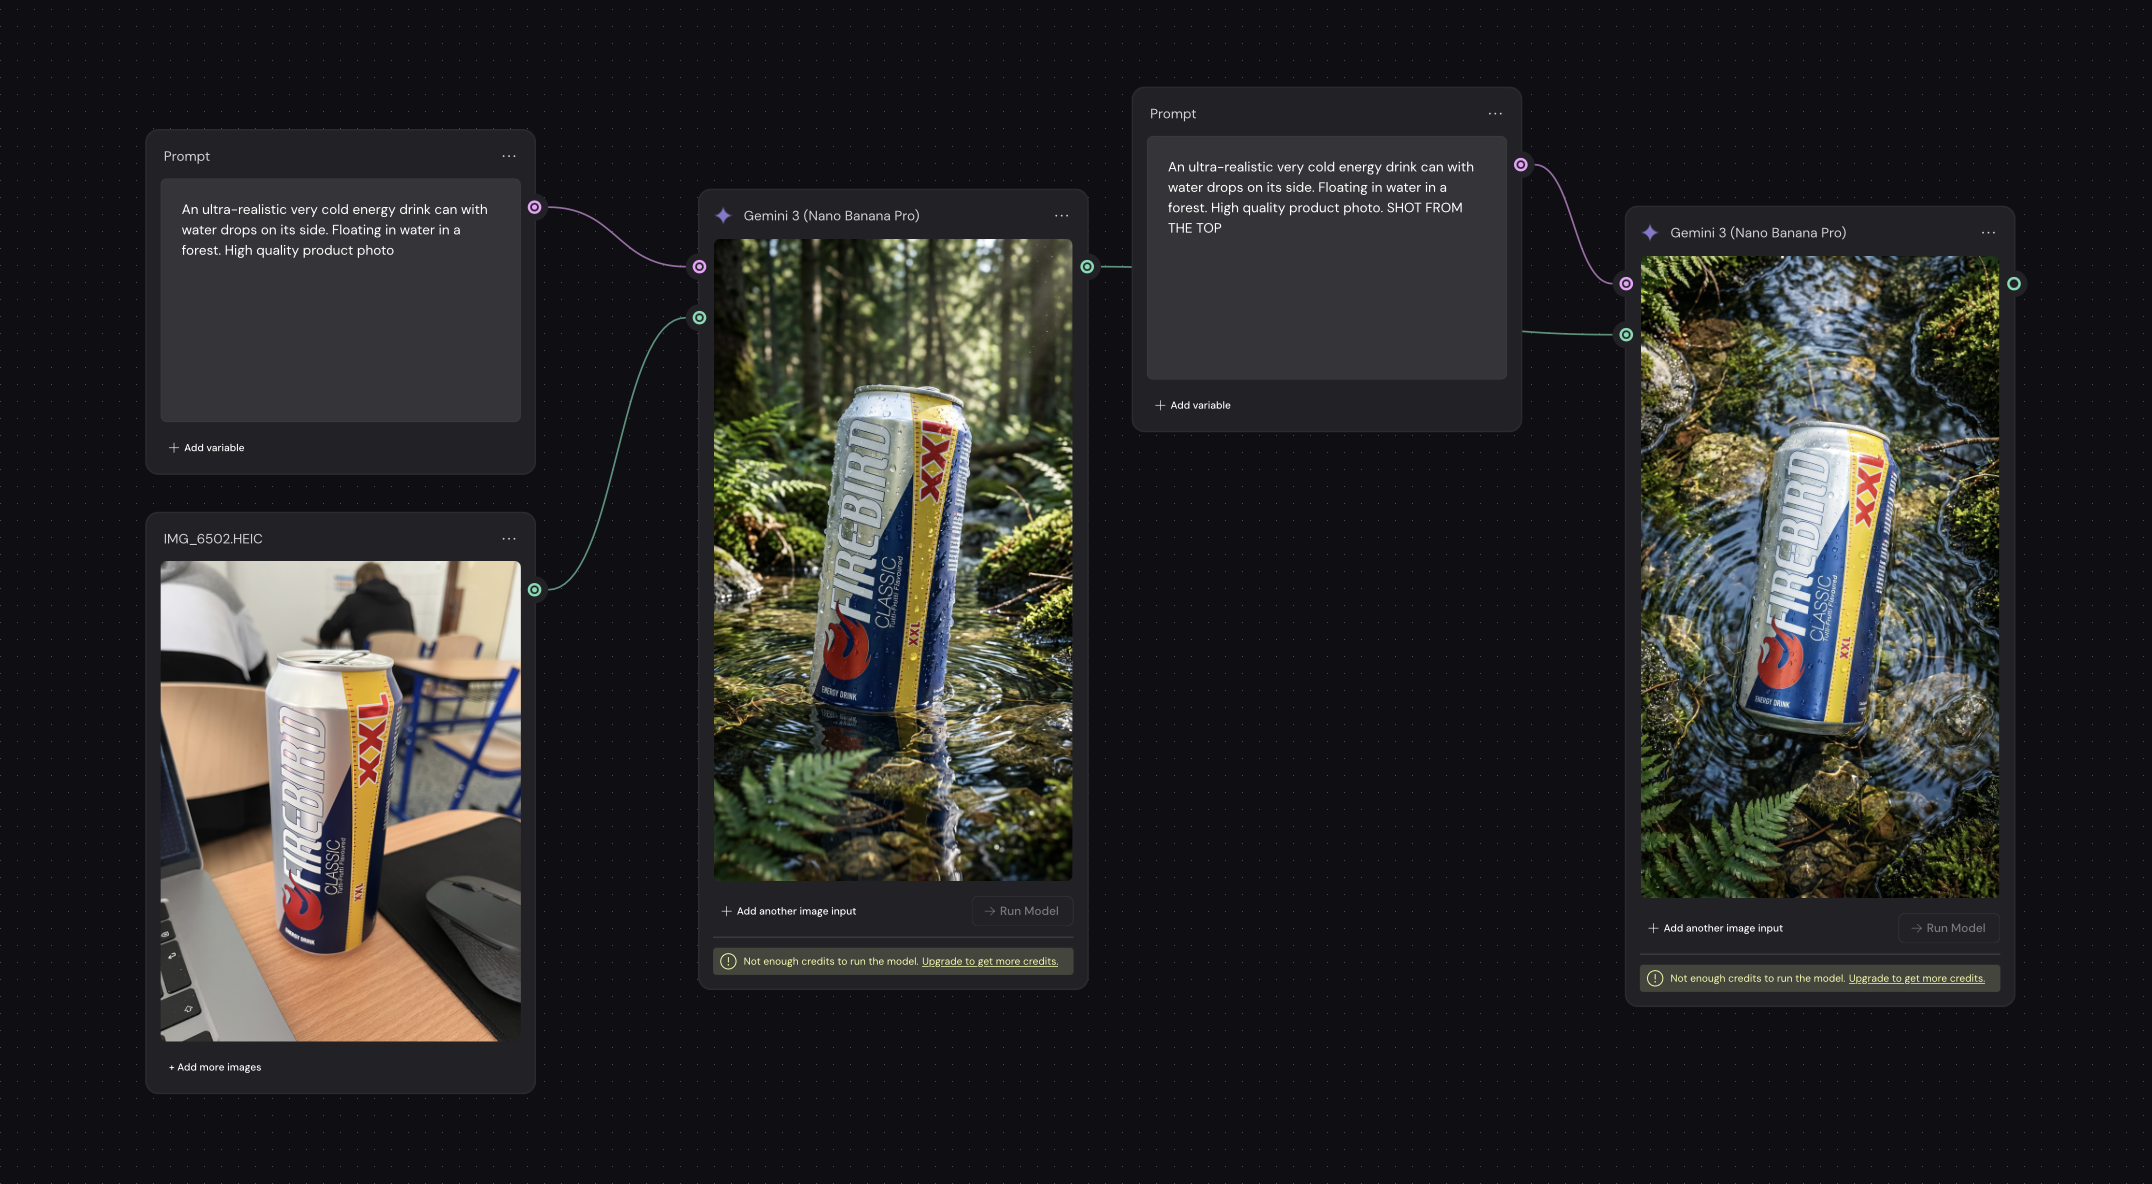Run Model on Gemini node fed by IMG_6502.HEIC

(x=1022, y=911)
